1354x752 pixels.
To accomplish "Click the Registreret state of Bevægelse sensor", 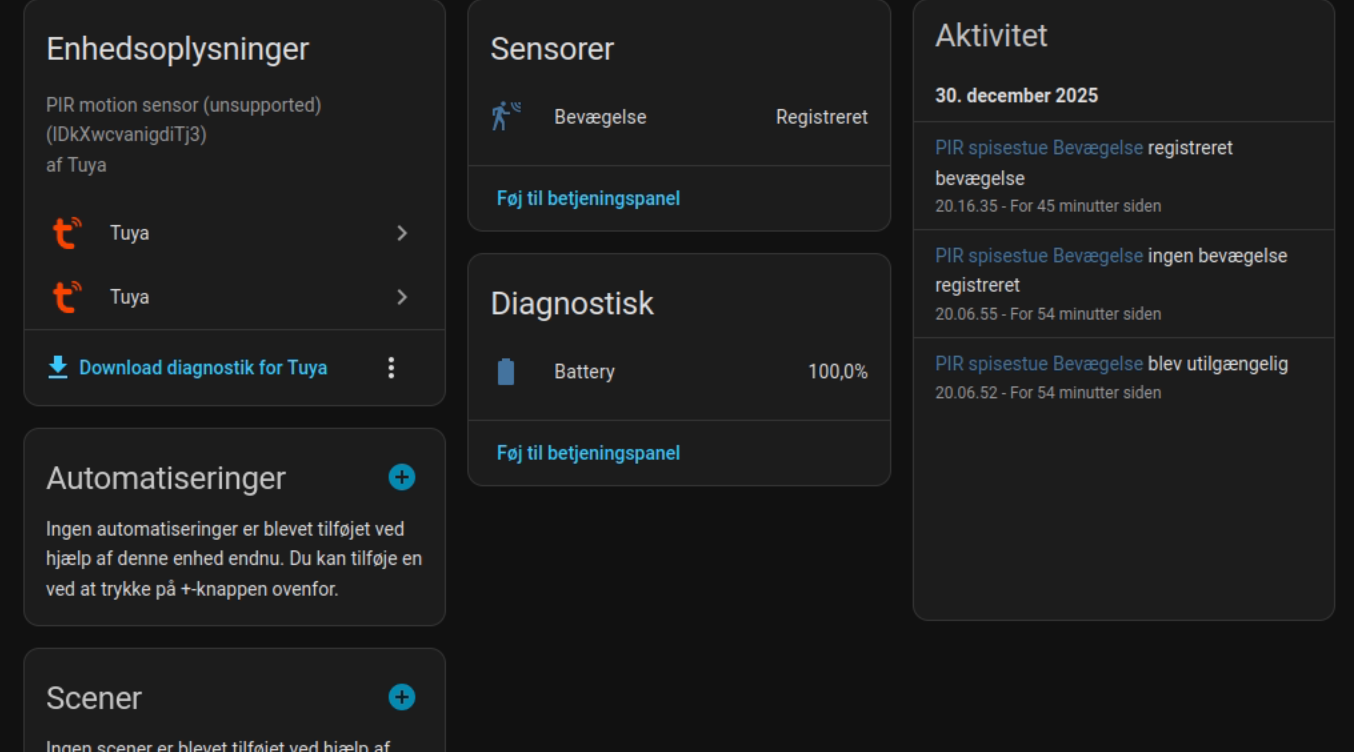I will [821, 117].
